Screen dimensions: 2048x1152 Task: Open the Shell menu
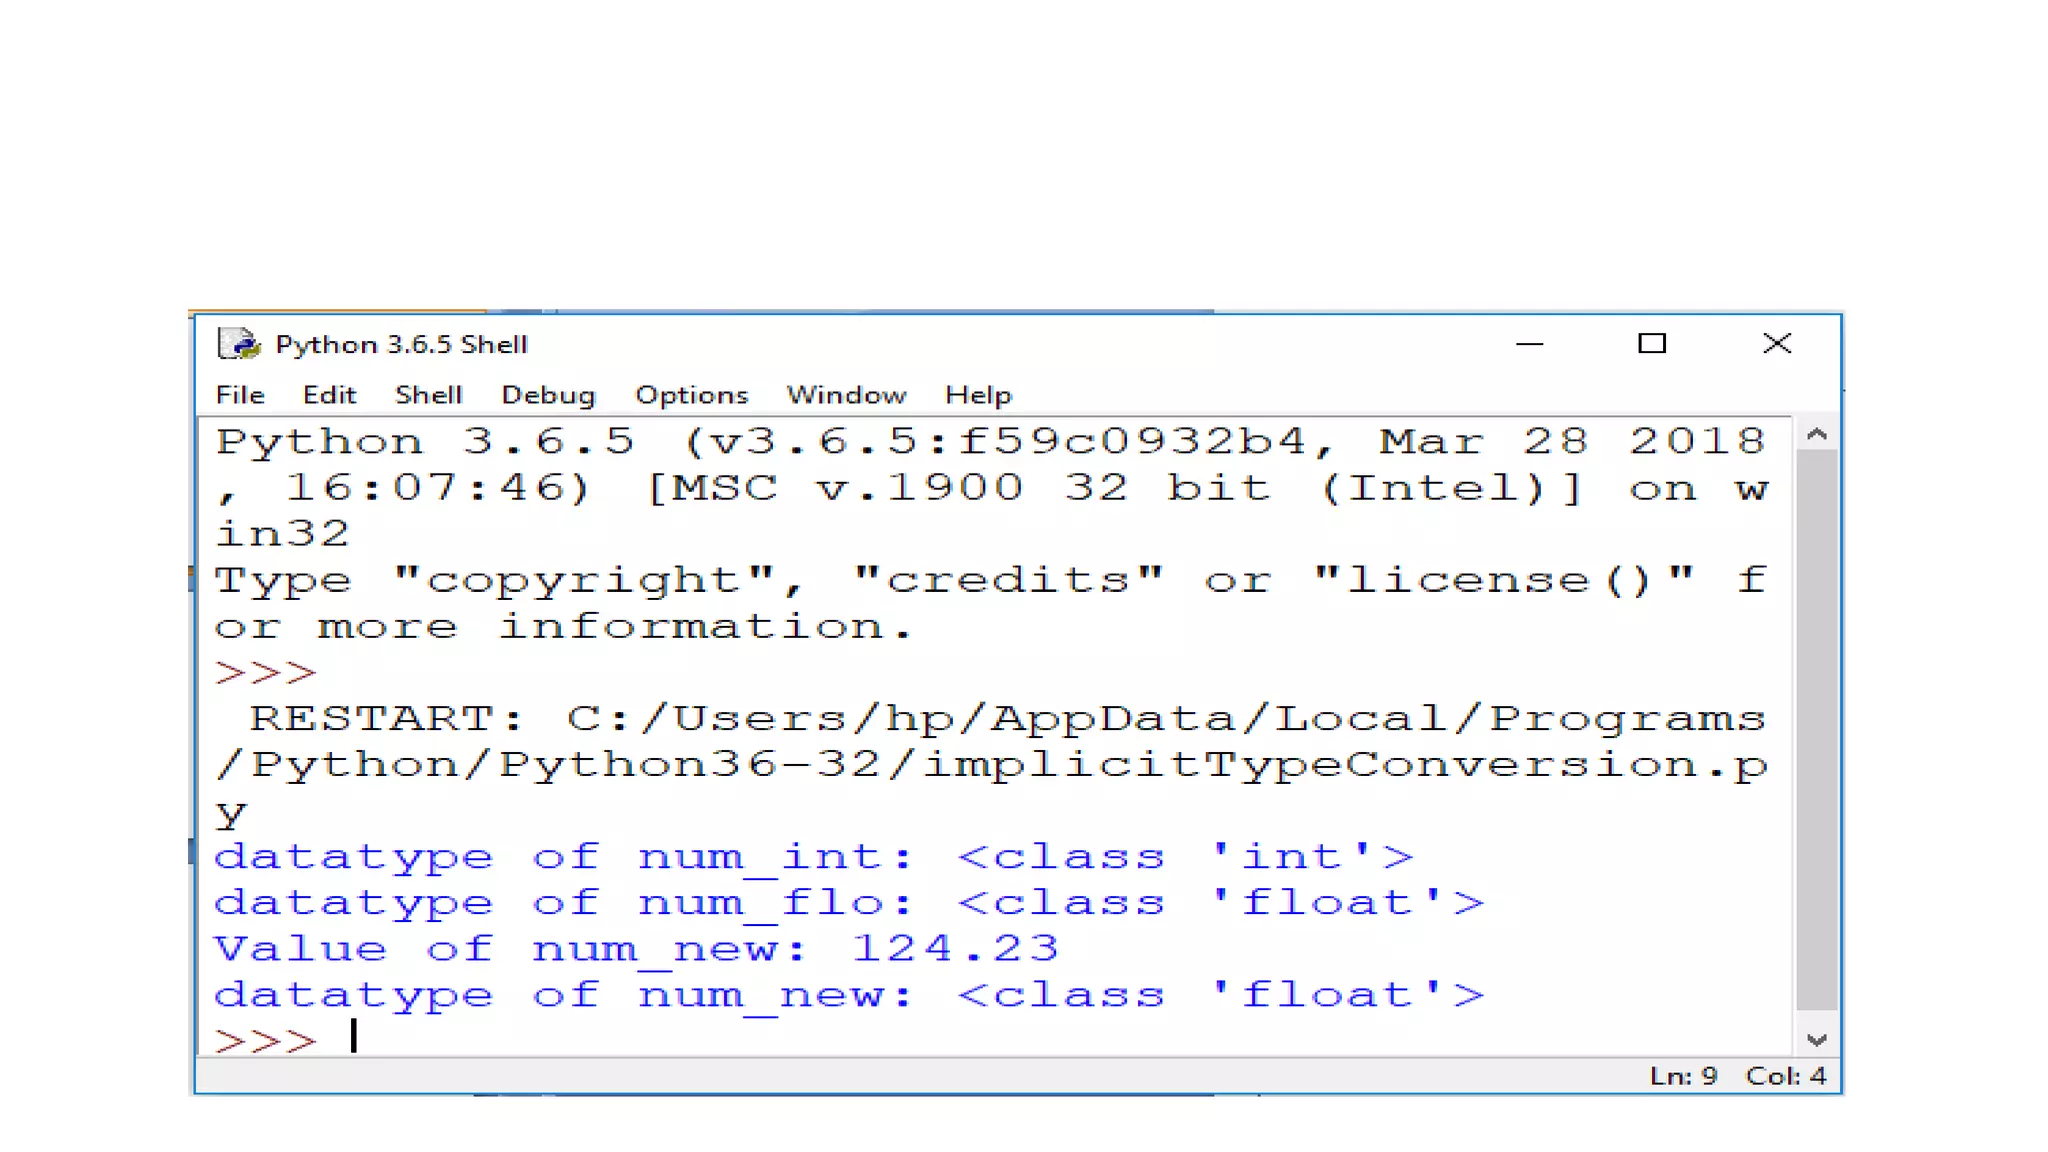pos(428,395)
